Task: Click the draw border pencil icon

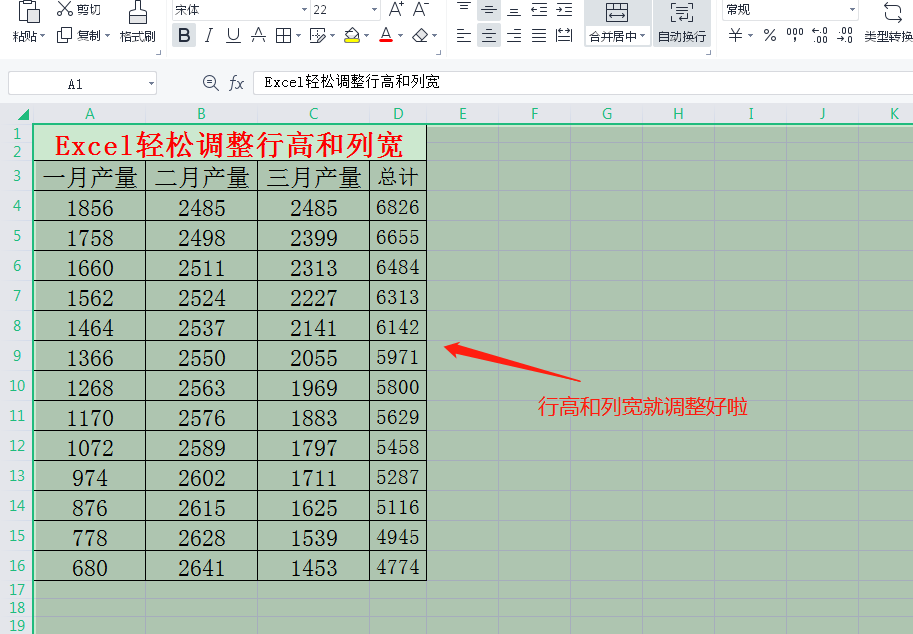Action: (x=318, y=36)
